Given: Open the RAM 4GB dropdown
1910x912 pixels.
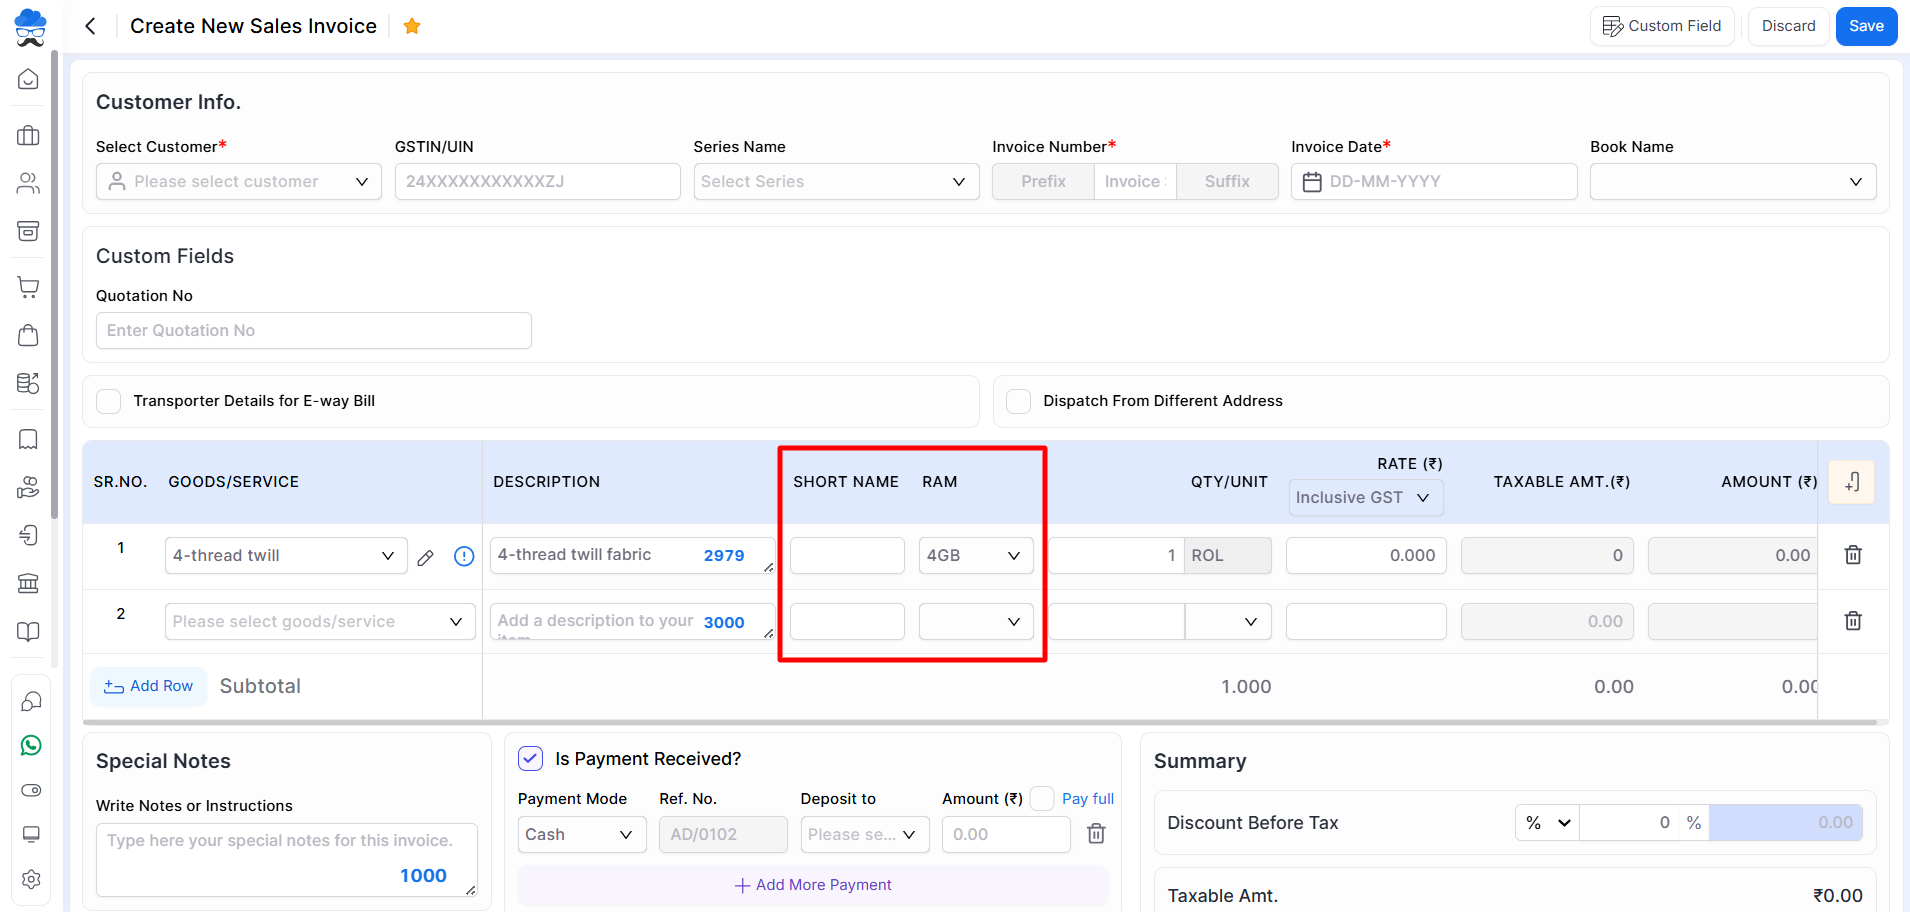Looking at the screenshot, I should 975,556.
